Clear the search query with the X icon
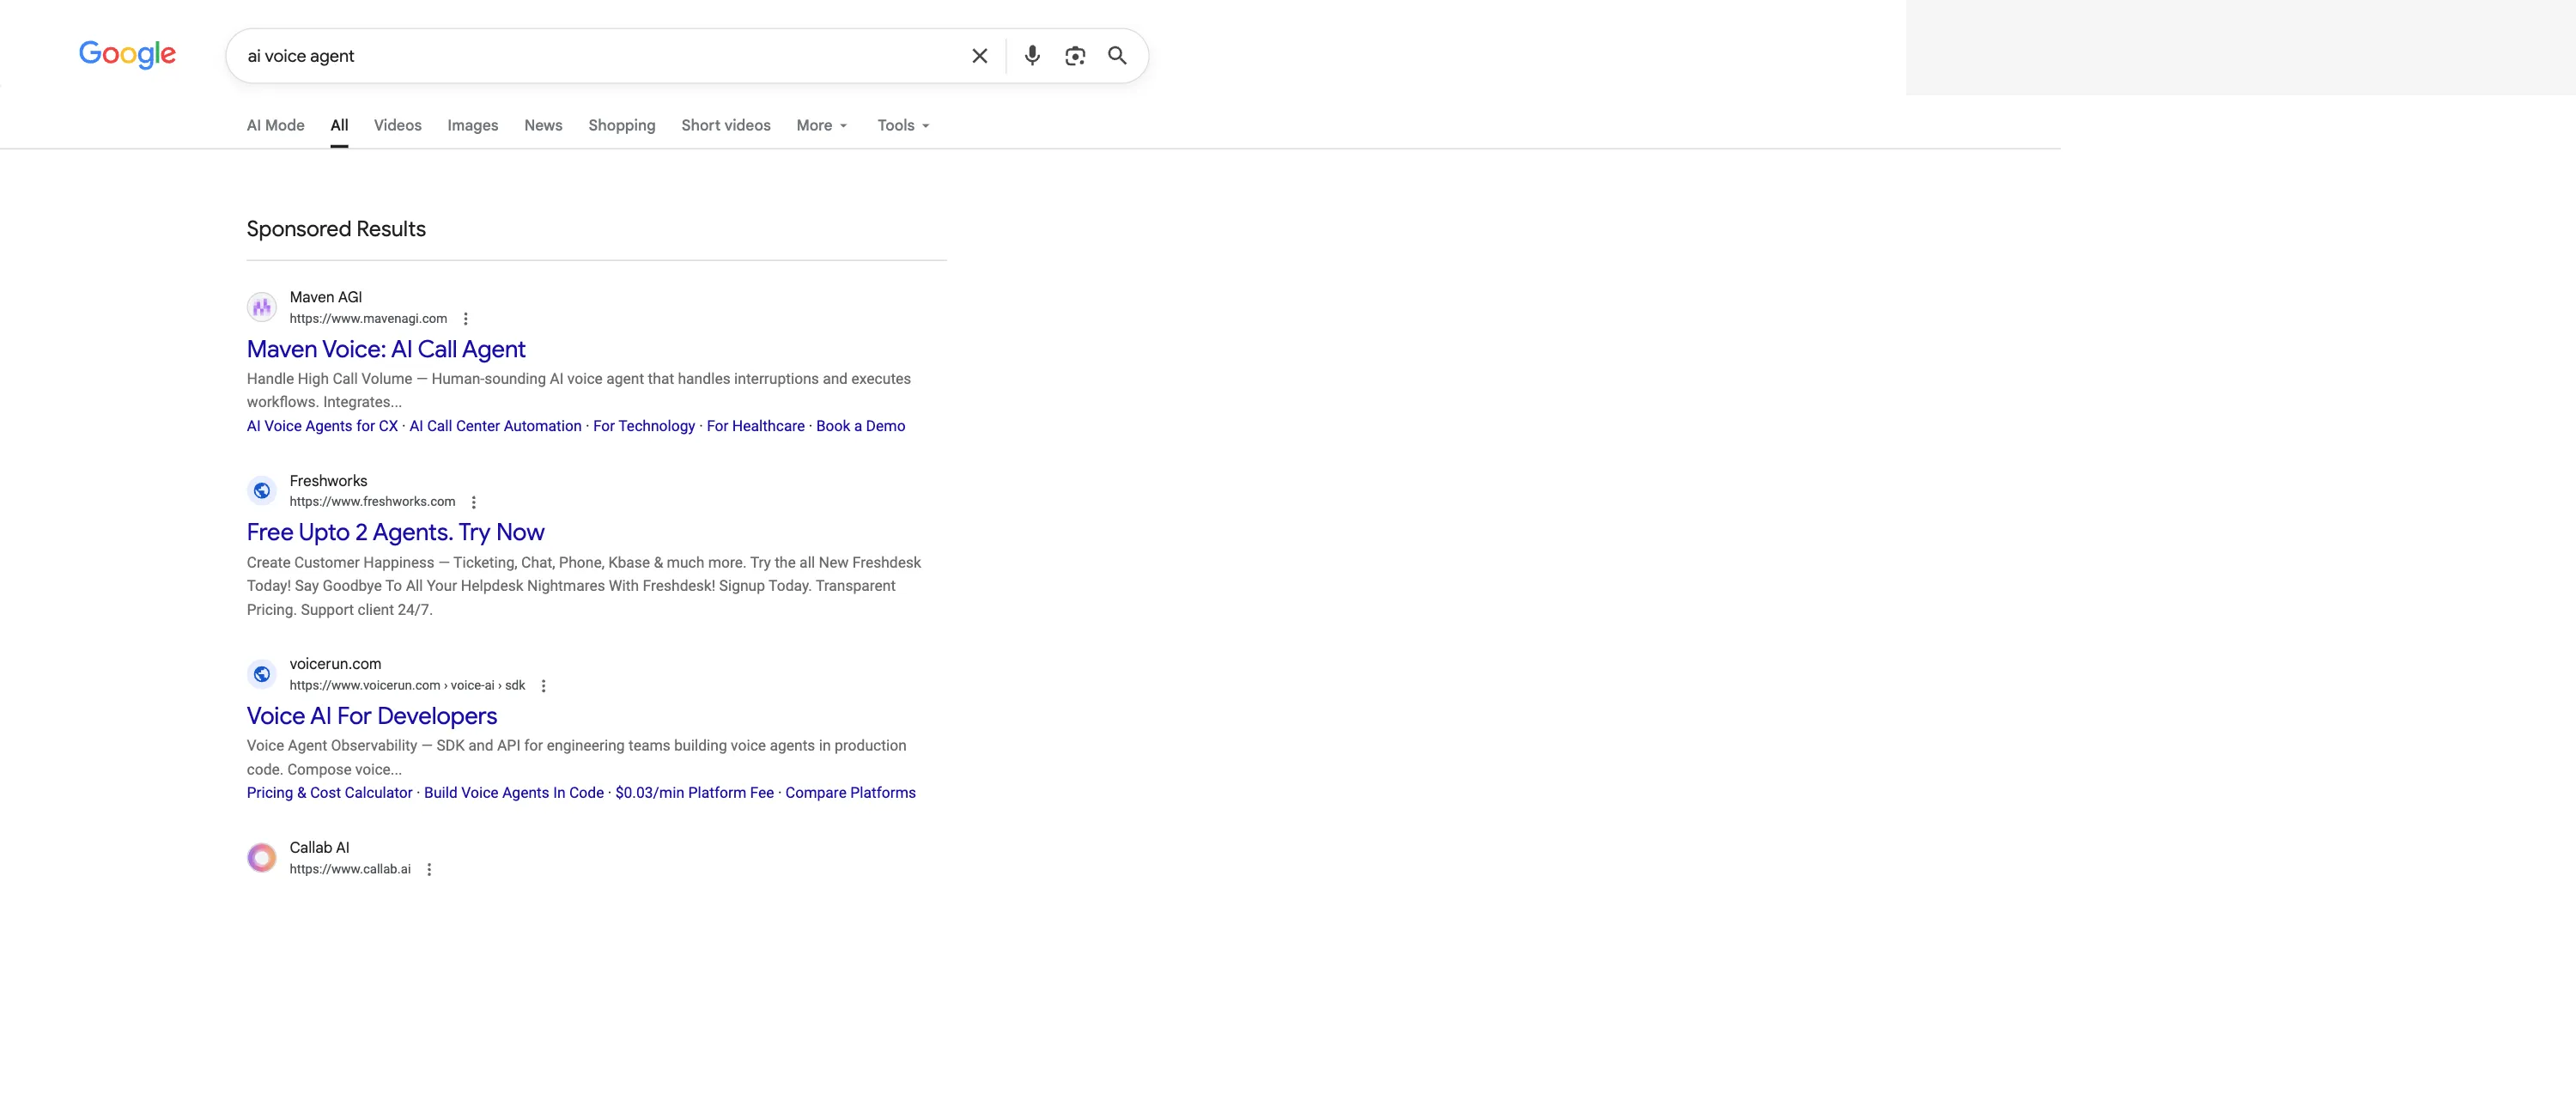This screenshot has height=1095, width=2576. tap(979, 56)
